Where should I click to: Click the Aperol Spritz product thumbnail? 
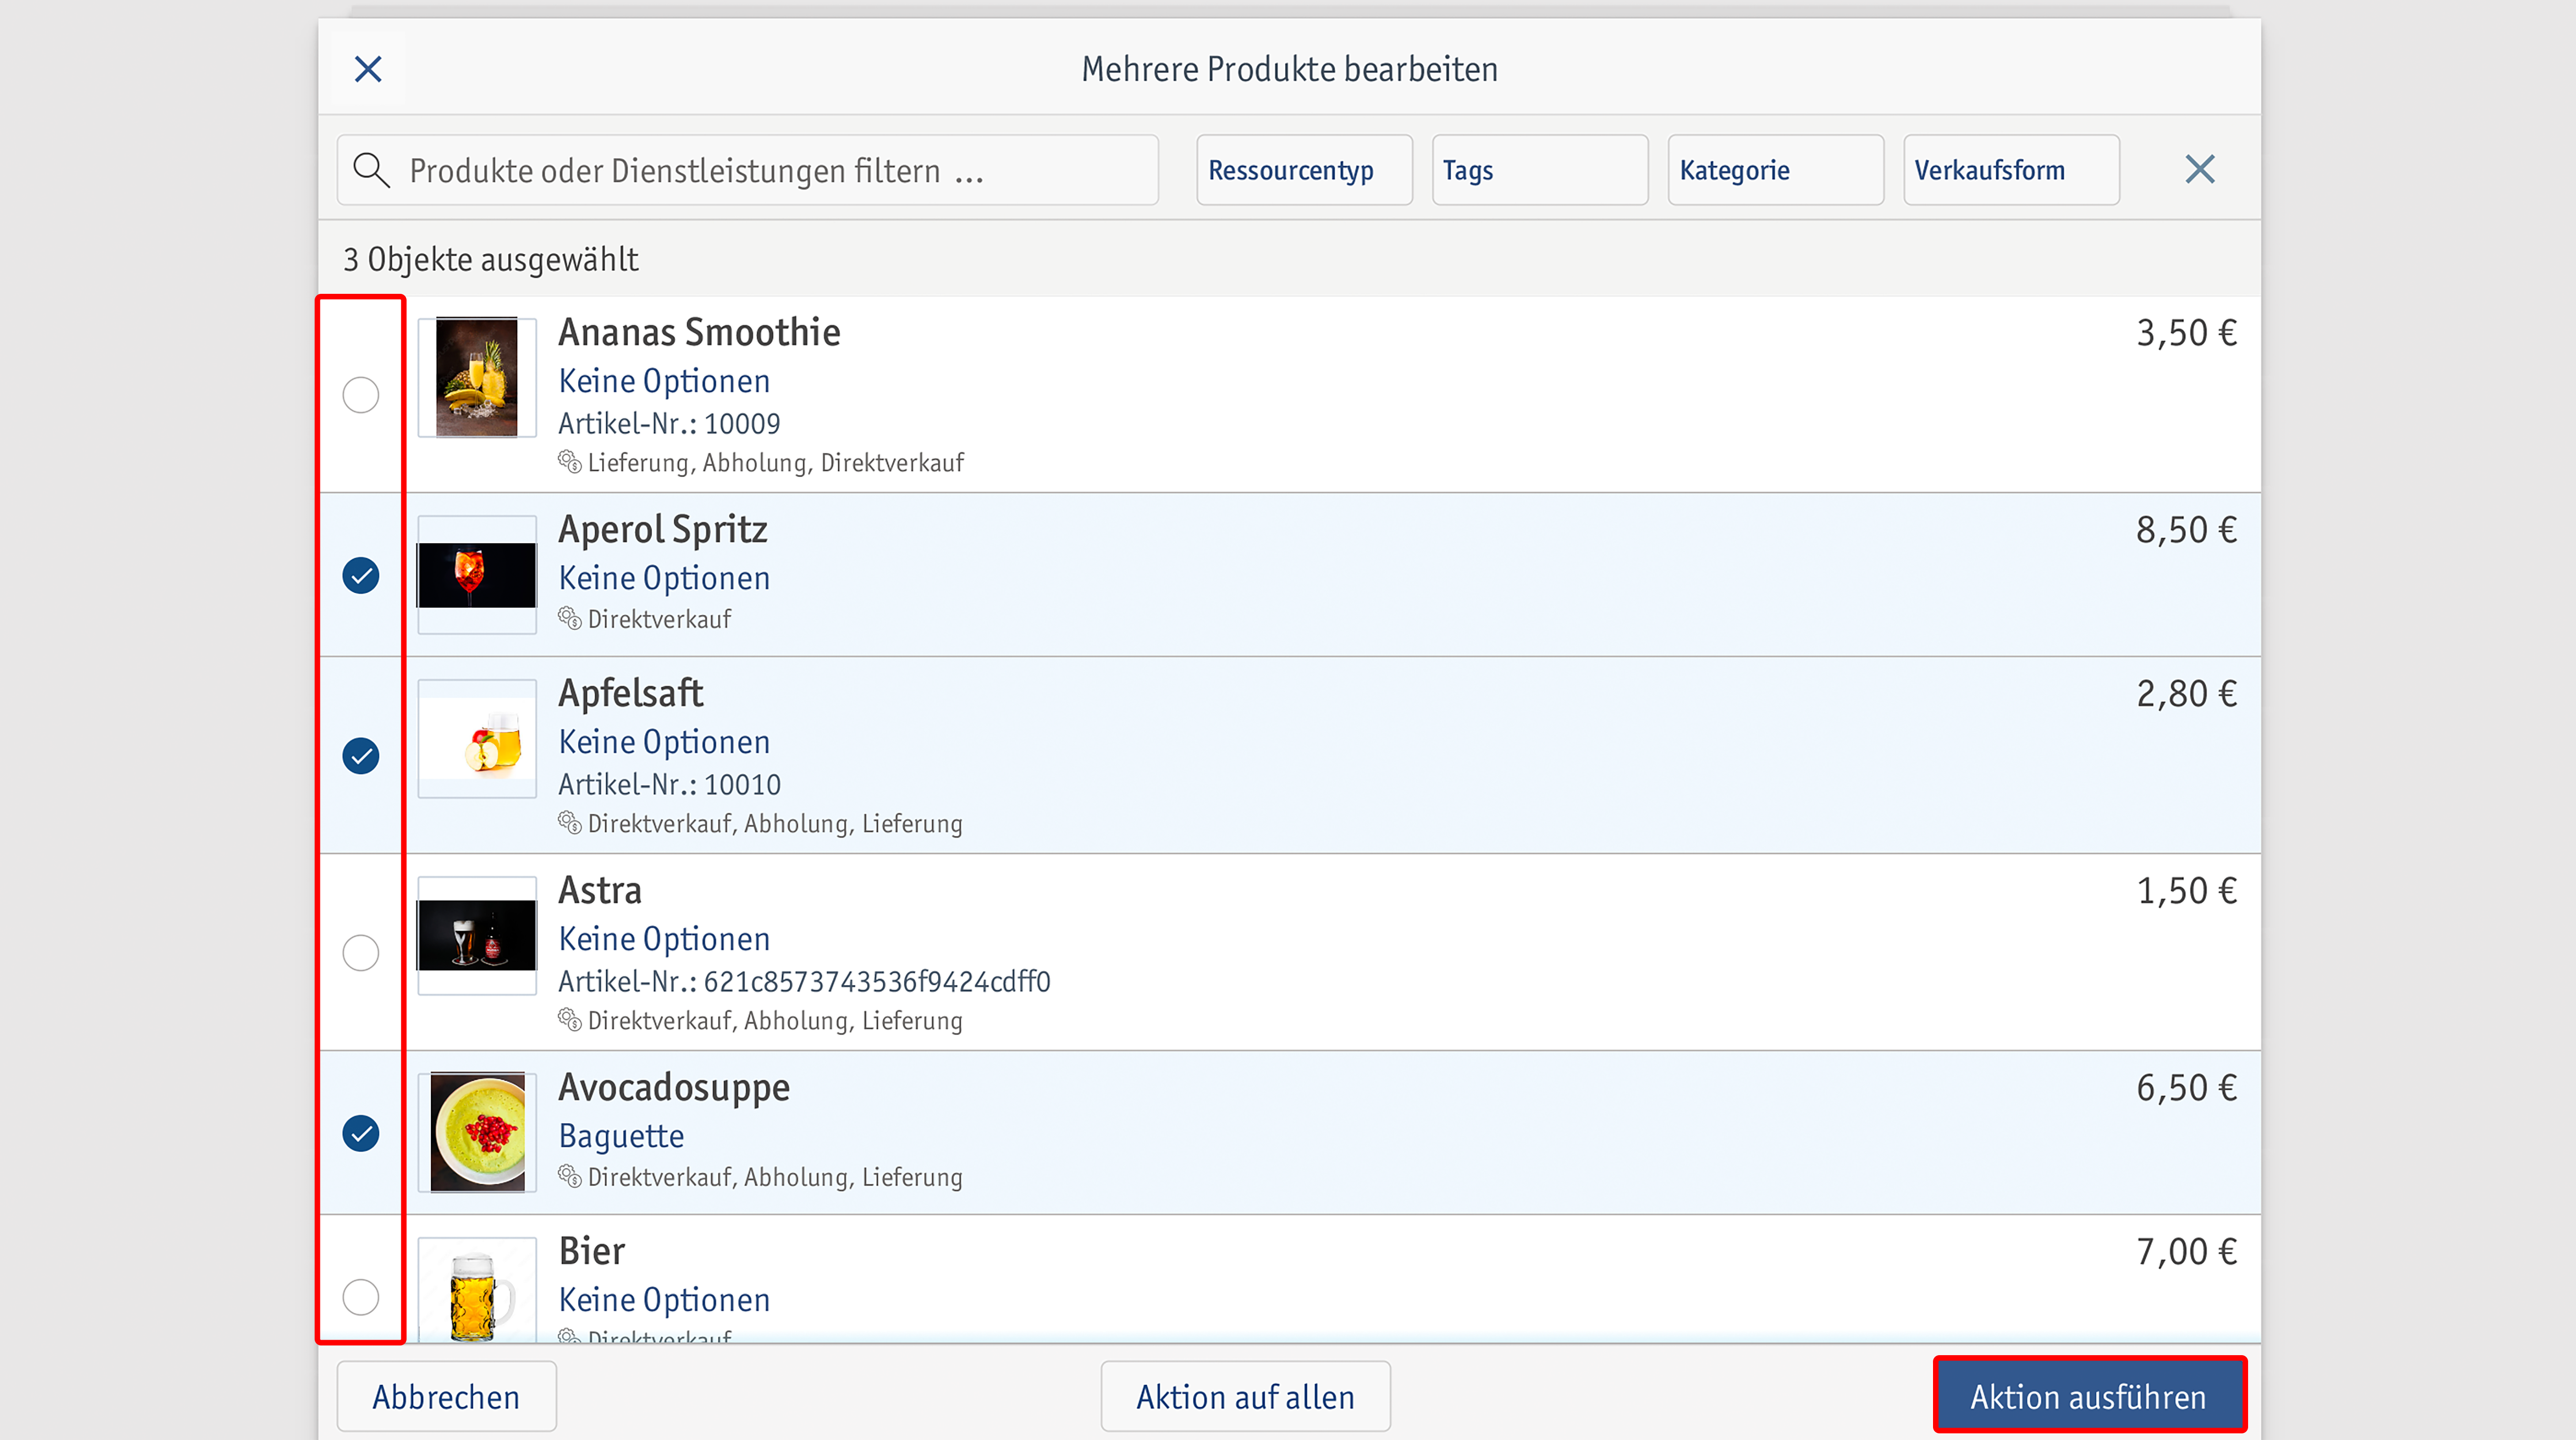pyautogui.click(x=477, y=574)
